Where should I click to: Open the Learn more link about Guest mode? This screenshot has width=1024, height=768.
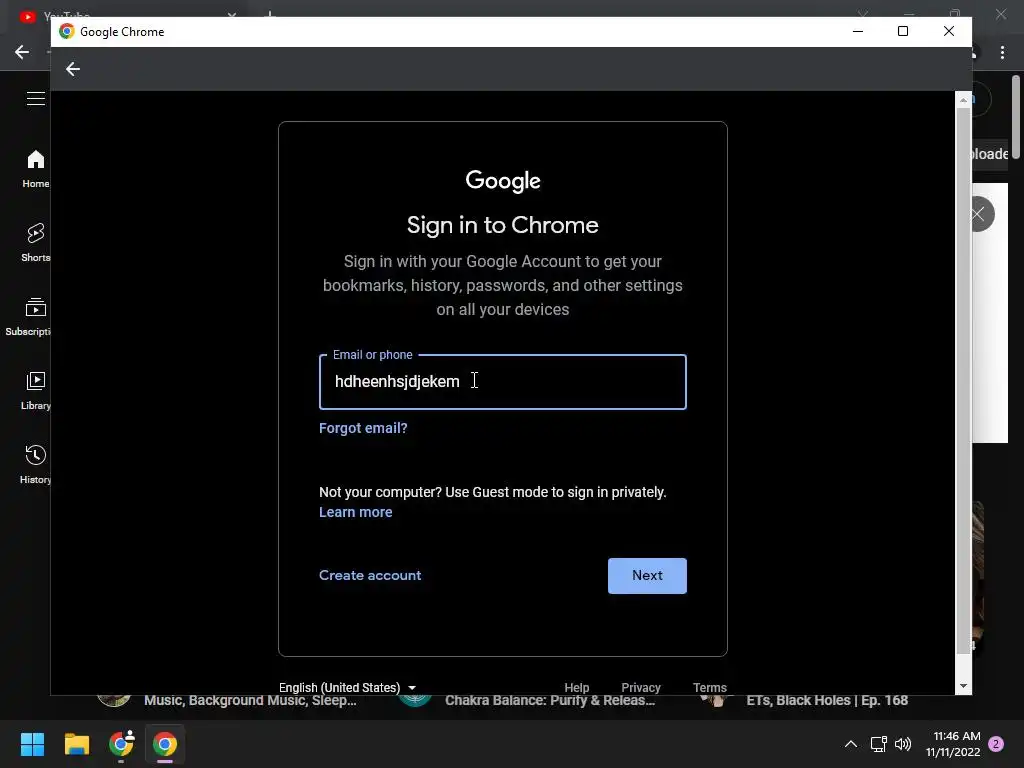click(x=355, y=512)
